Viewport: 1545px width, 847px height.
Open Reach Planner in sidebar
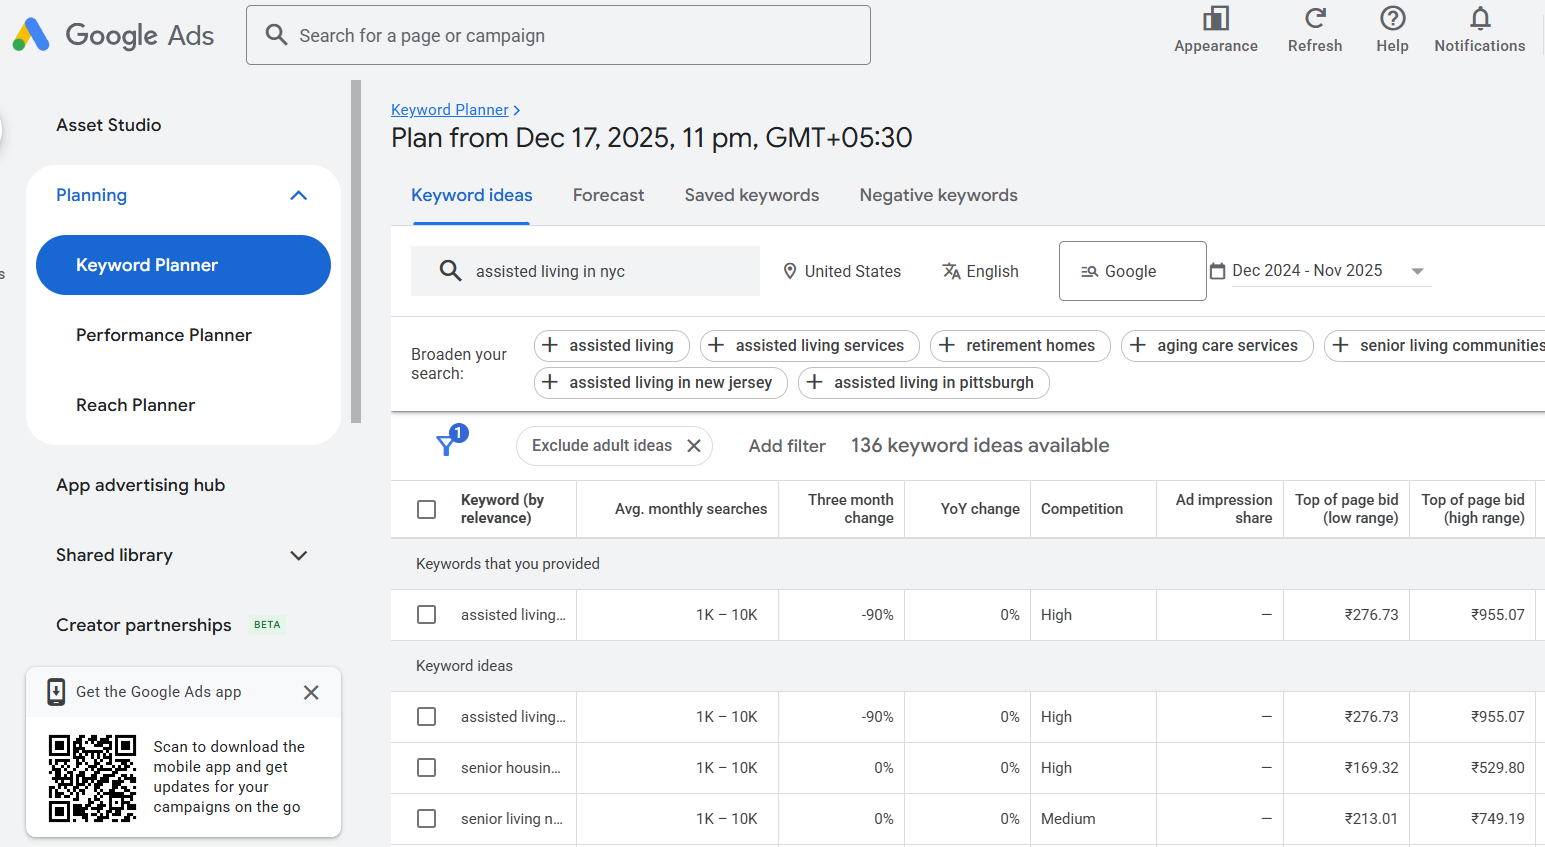tap(136, 405)
